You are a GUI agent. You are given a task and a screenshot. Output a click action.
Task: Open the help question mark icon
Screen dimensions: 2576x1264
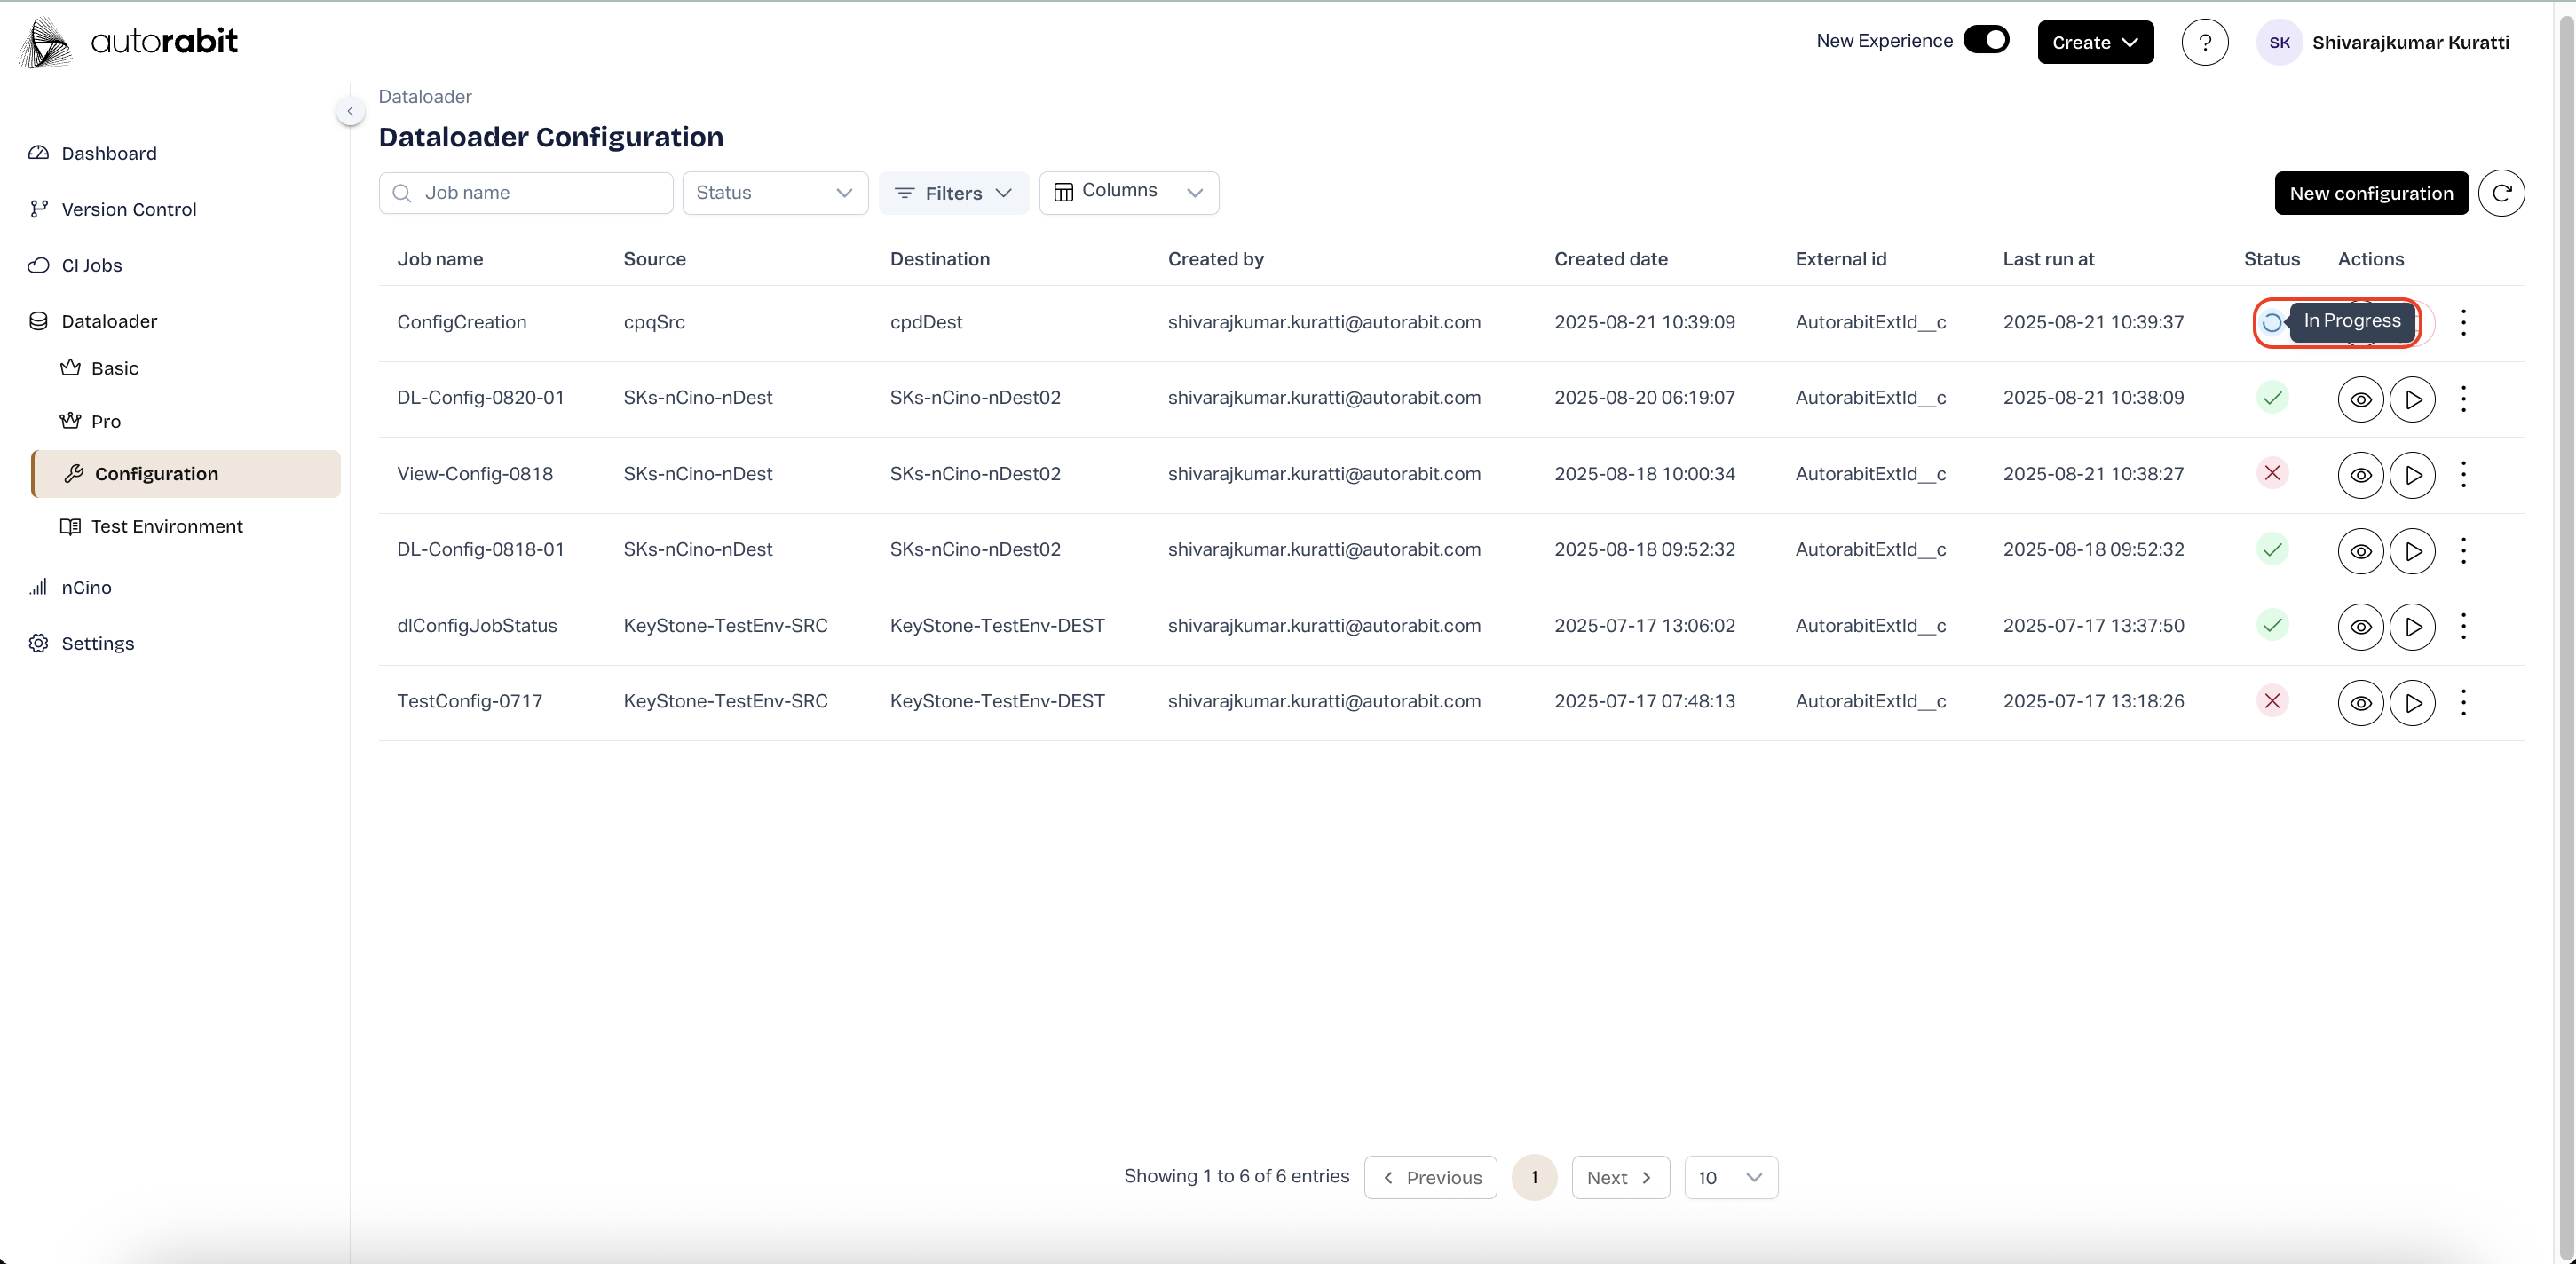coord(2204,42)
